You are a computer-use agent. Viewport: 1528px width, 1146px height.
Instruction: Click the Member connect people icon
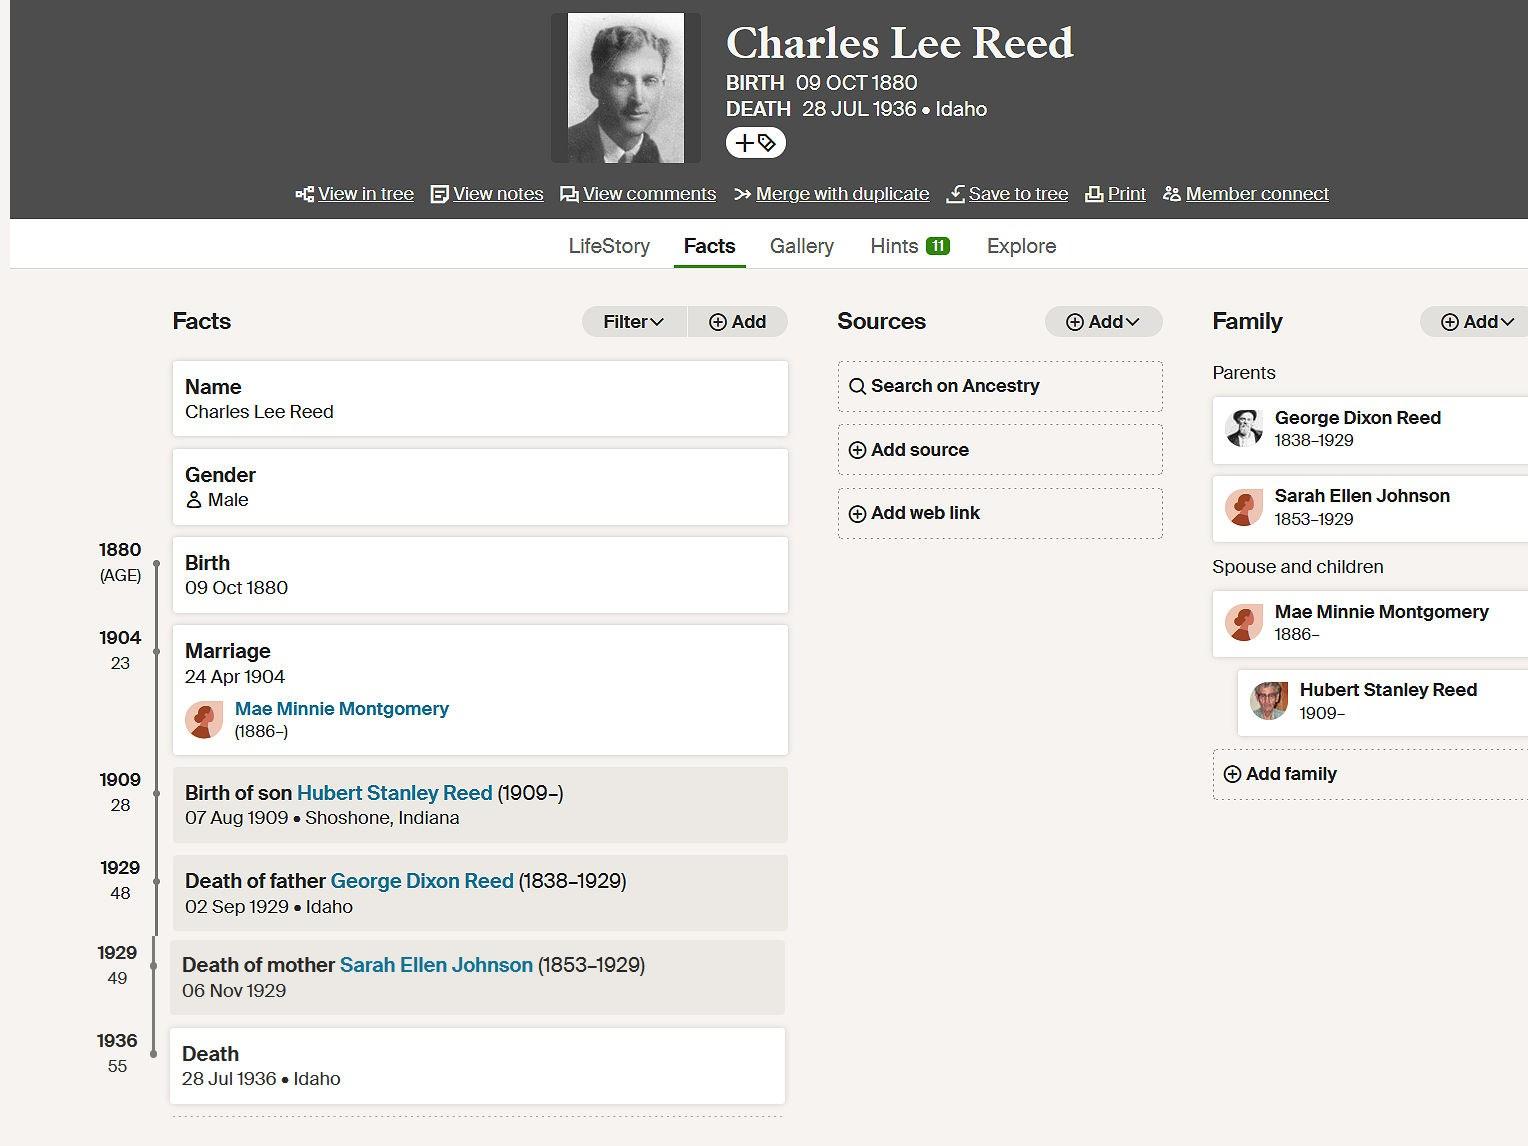click(x=1172, y=194)
